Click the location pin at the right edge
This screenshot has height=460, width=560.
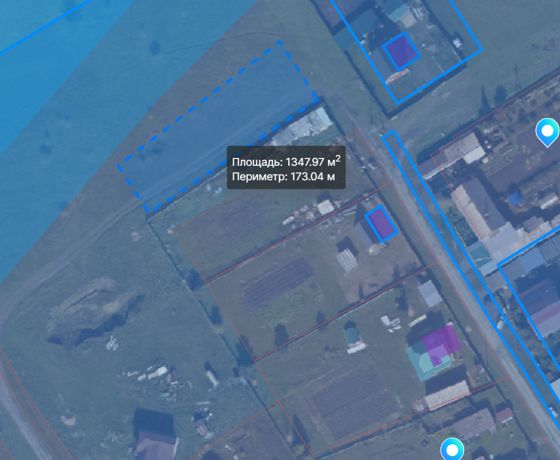tap(548, 131)
